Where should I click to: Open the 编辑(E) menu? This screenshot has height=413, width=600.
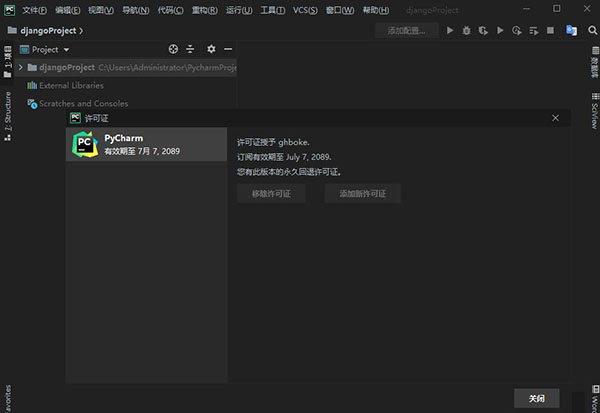click(x=67, y=10)
